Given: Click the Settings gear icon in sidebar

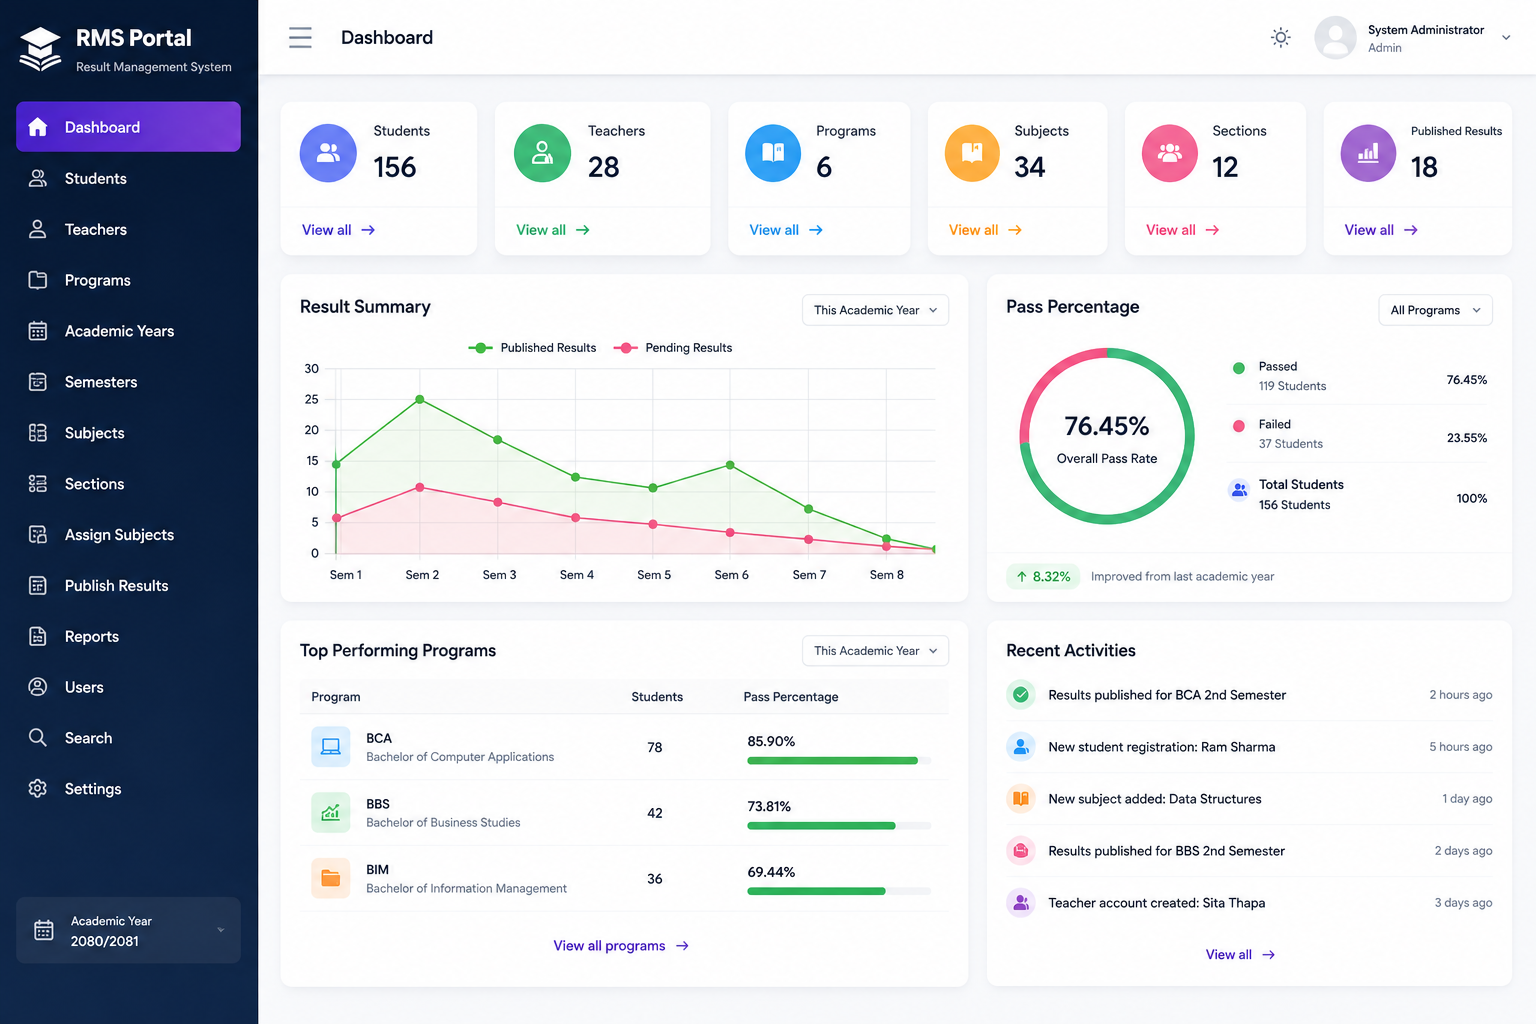Looking at the screenshot, I should pyautogui.click(x=38, y=789).
